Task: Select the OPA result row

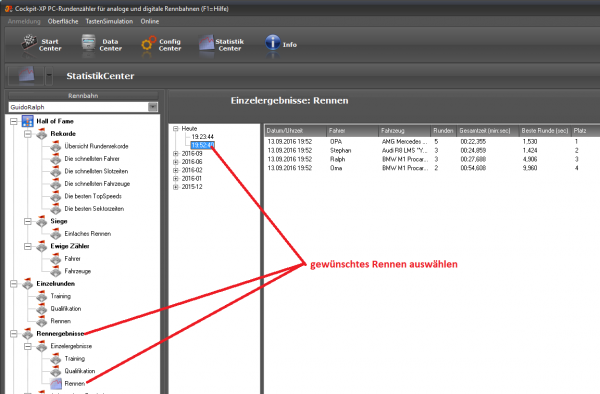Action: click(x=432, y=142)
